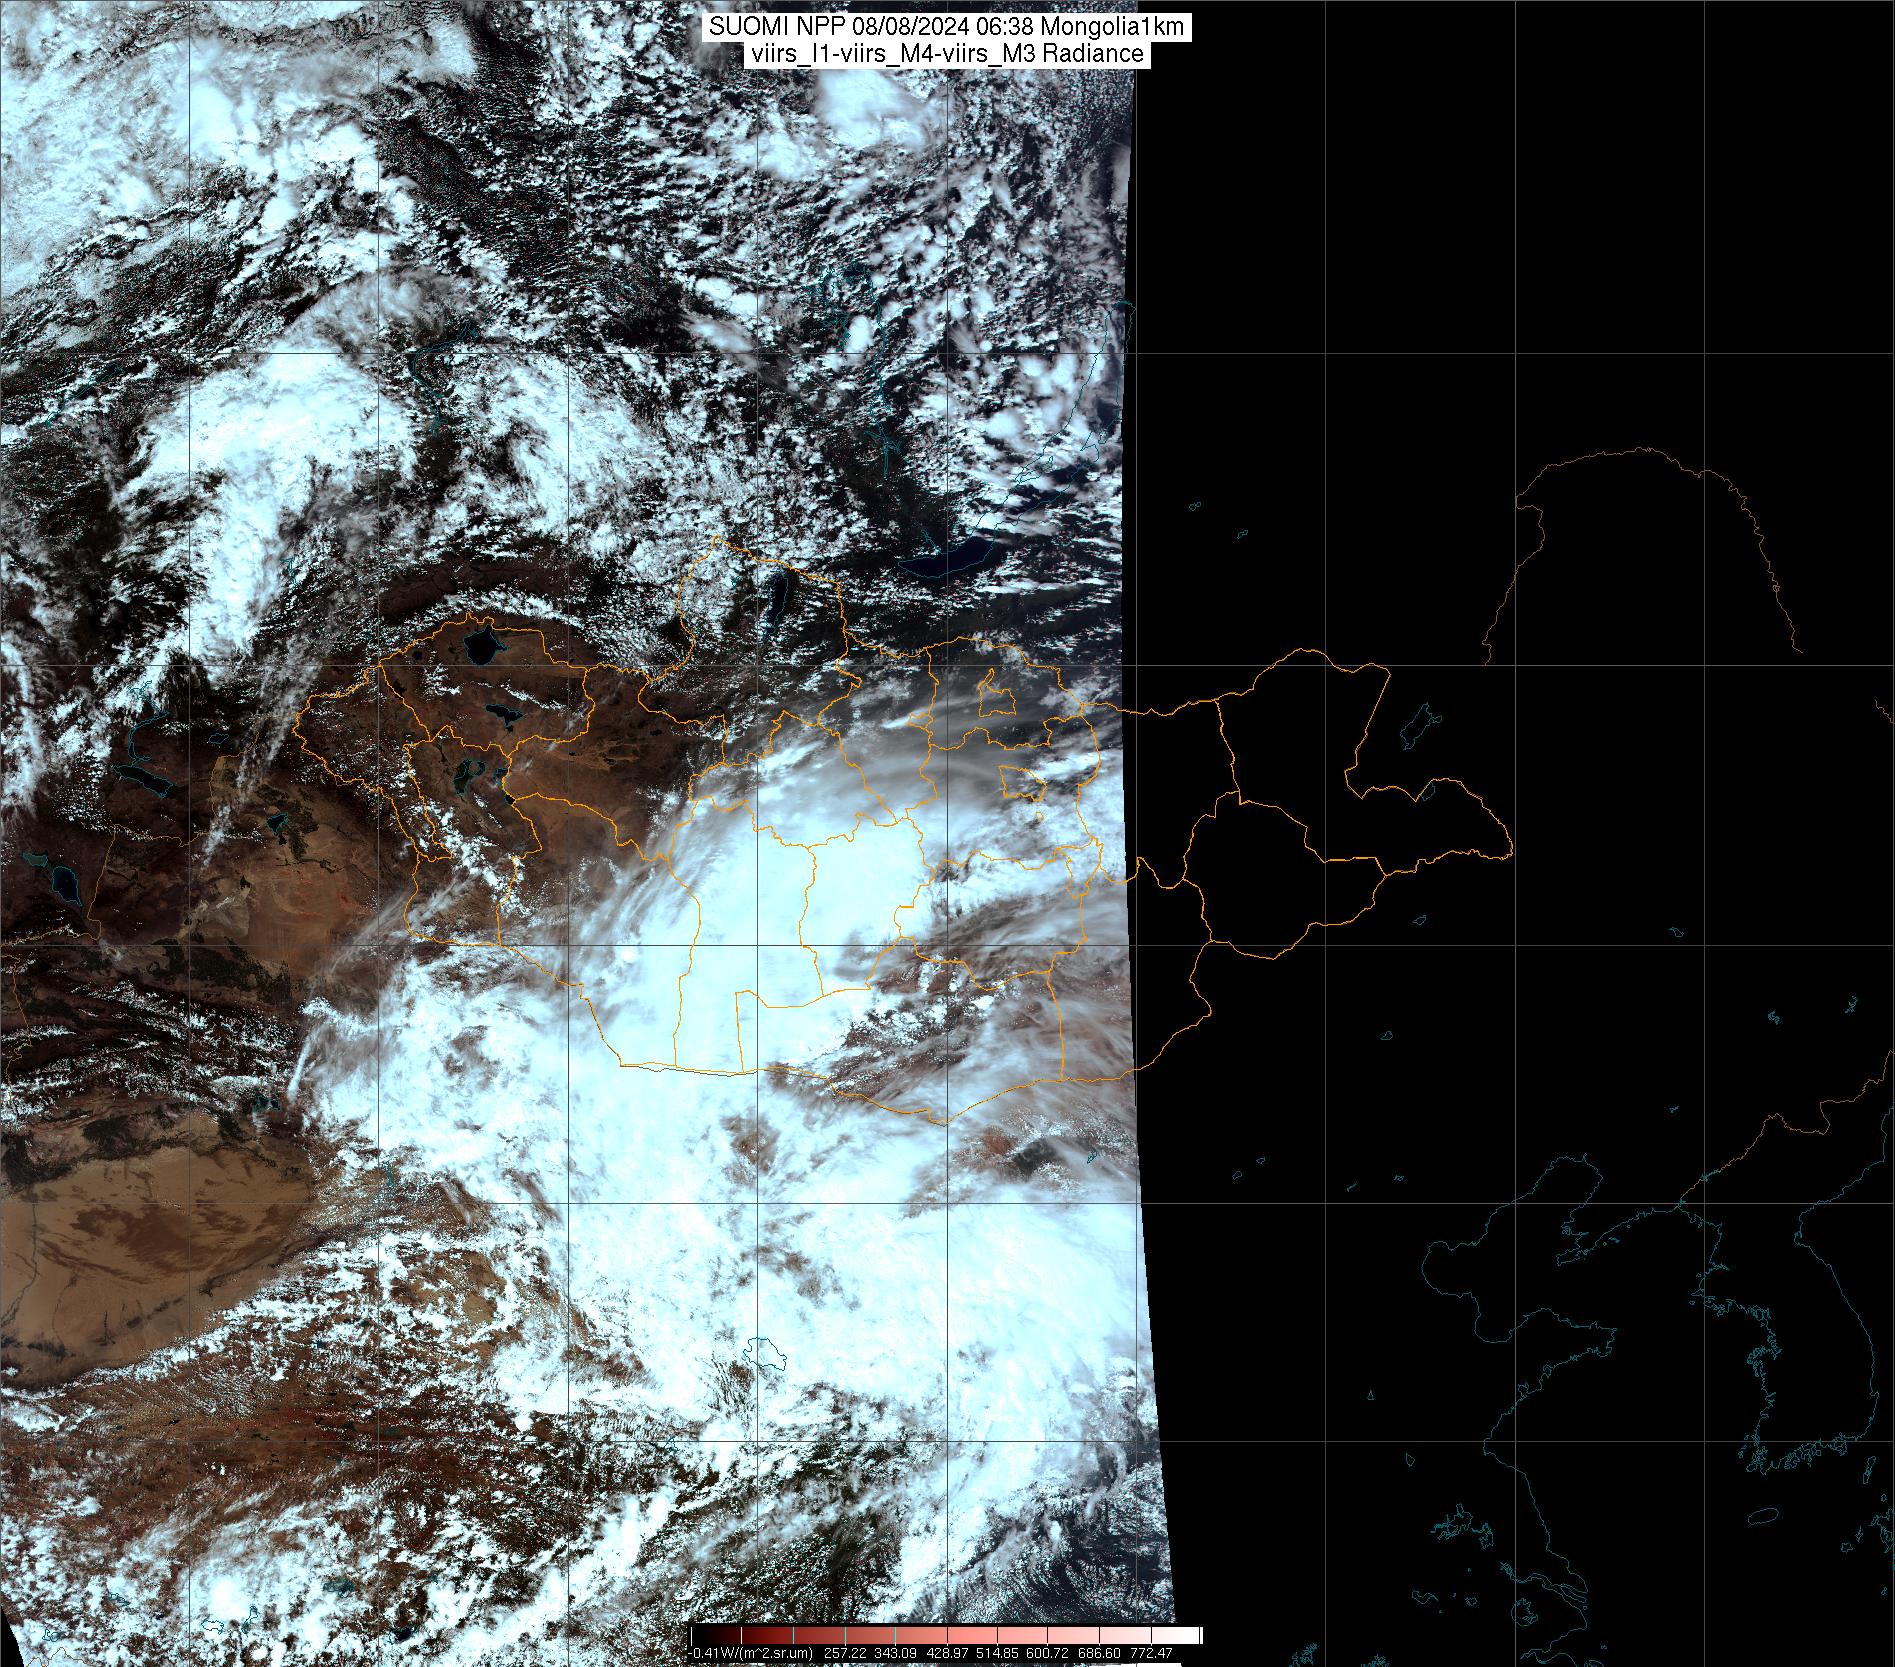Click the darkest end of the radiance color bar

tap(697, 1634)
